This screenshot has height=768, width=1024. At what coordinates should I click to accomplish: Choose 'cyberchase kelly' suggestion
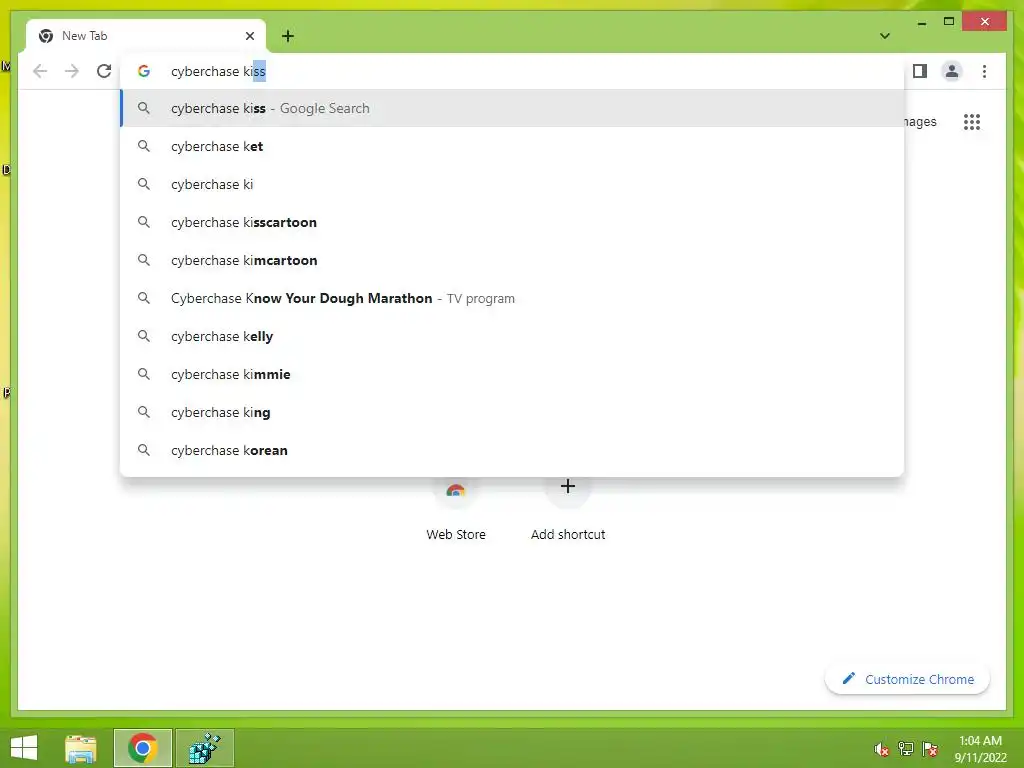tap(513, 336)
